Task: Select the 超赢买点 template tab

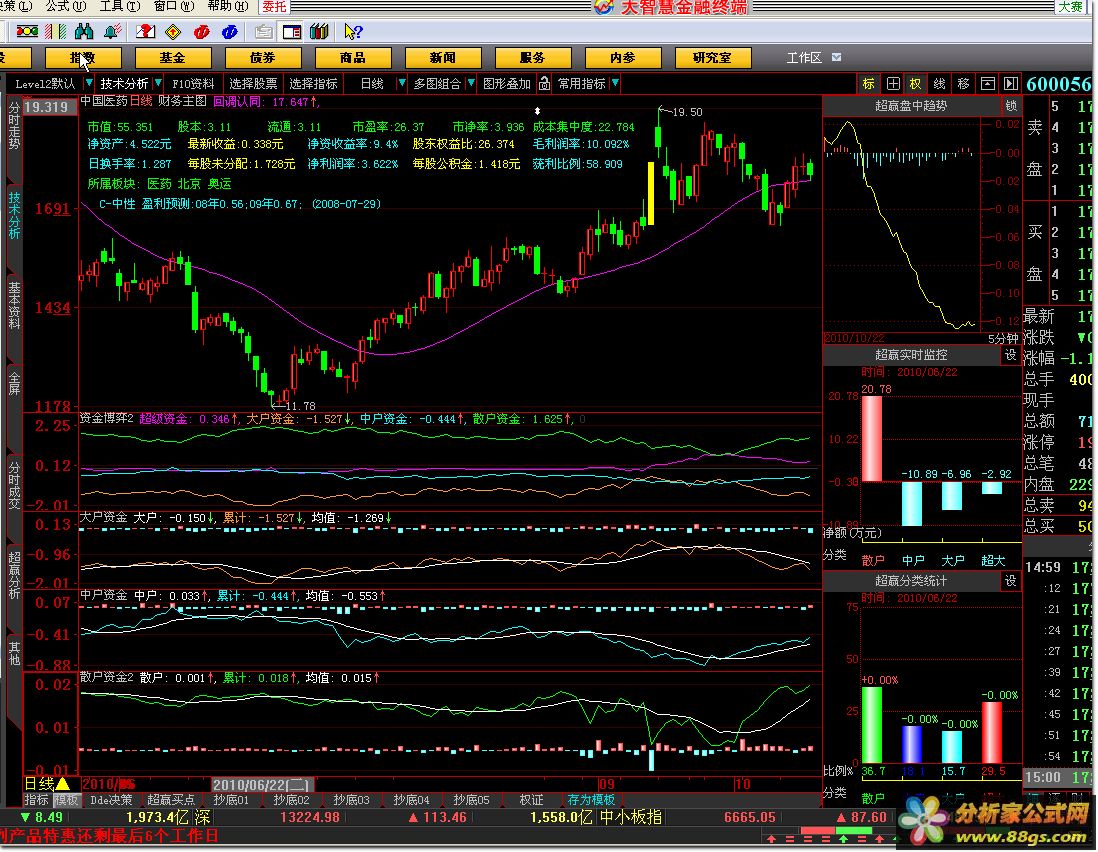Action: (x=170, y=799)
